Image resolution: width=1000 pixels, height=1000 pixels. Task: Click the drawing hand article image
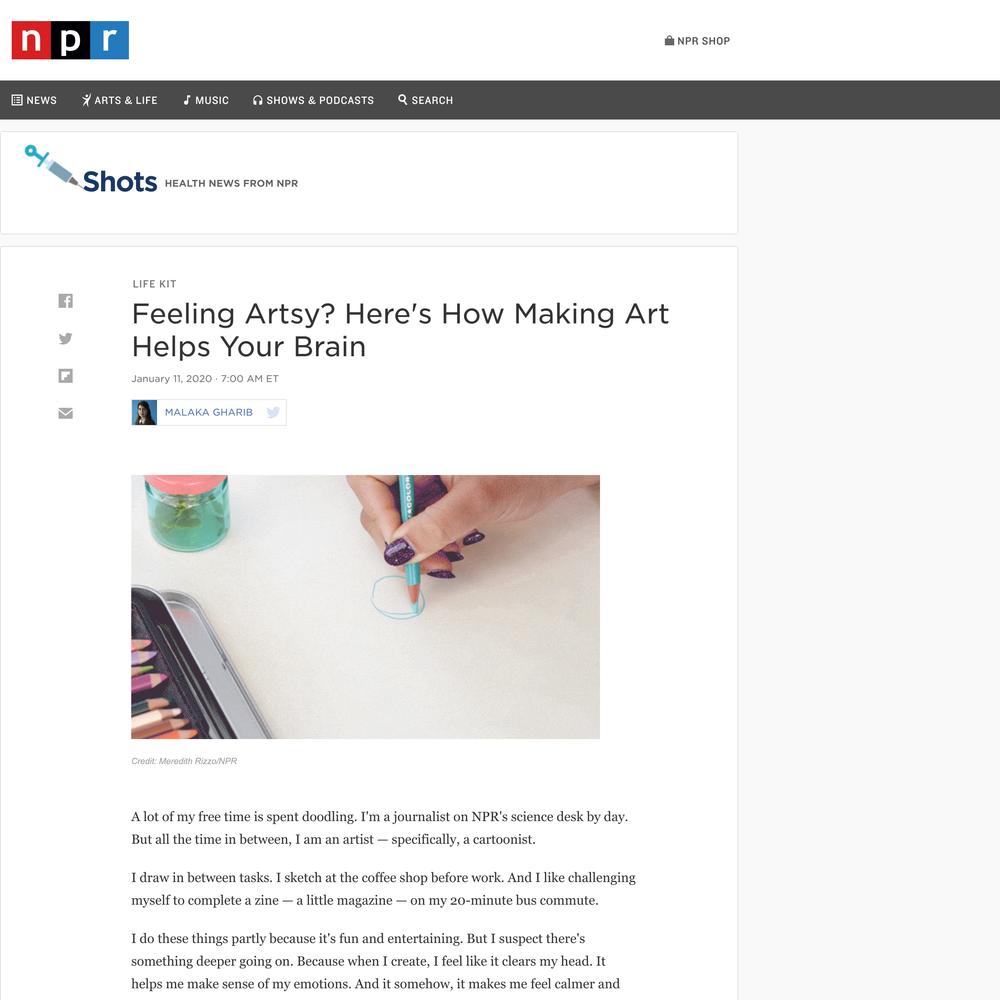(365, 607)
